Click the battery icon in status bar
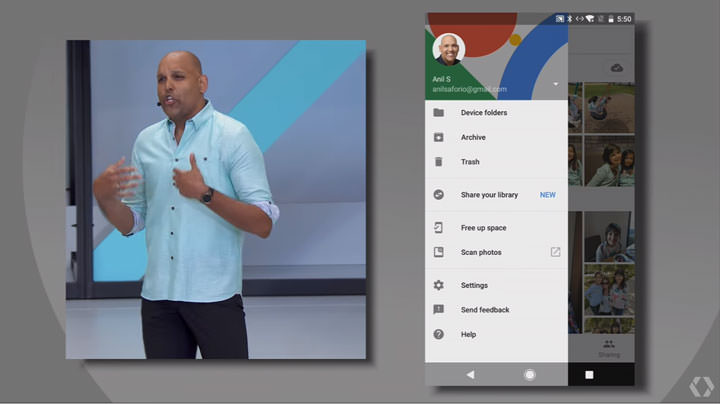This screenshot has width=720, height=404. point(611,19)
